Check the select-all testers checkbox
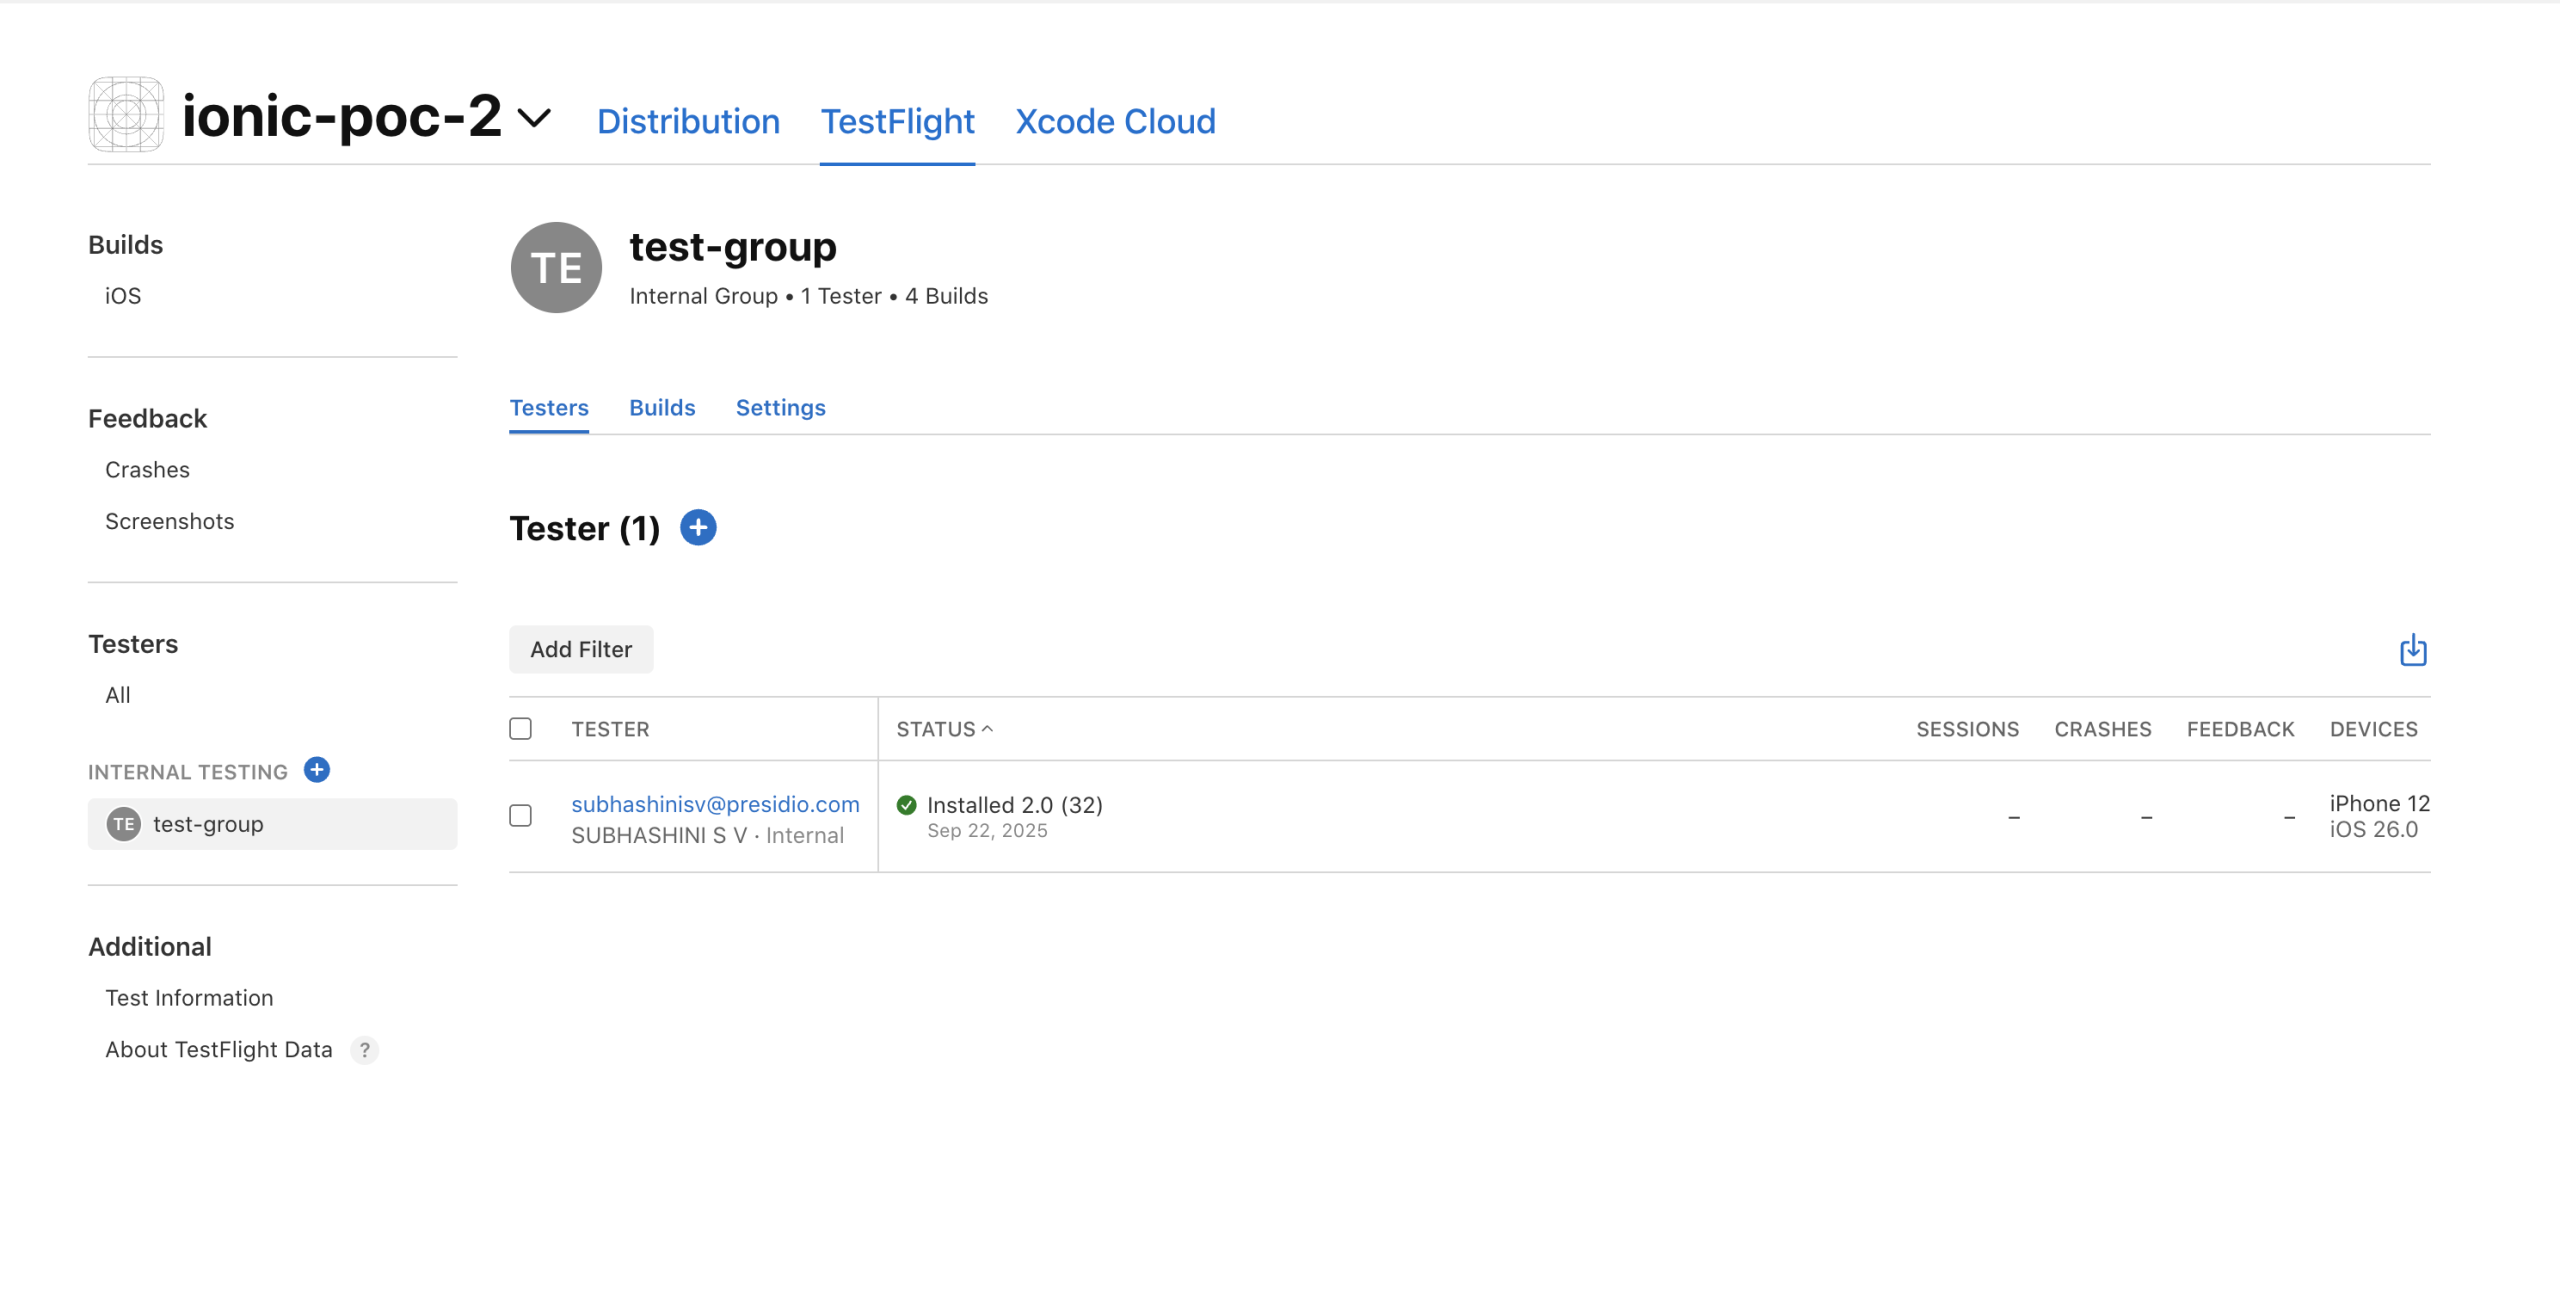Screen dimensions: 2560x1311 click(x=520, y=728)
